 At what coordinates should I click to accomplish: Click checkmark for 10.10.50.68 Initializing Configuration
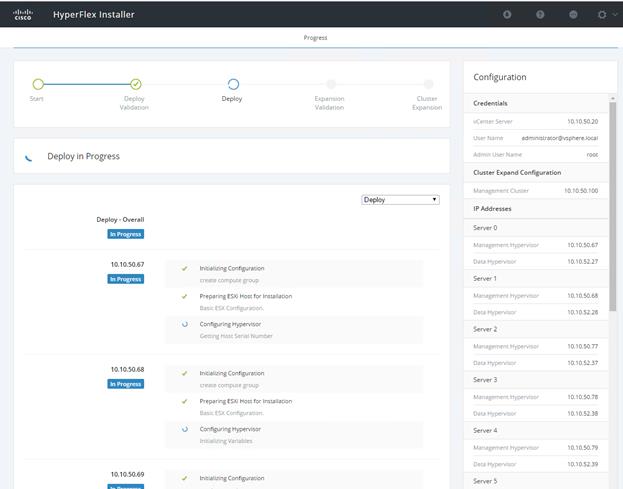coord(184,373)
